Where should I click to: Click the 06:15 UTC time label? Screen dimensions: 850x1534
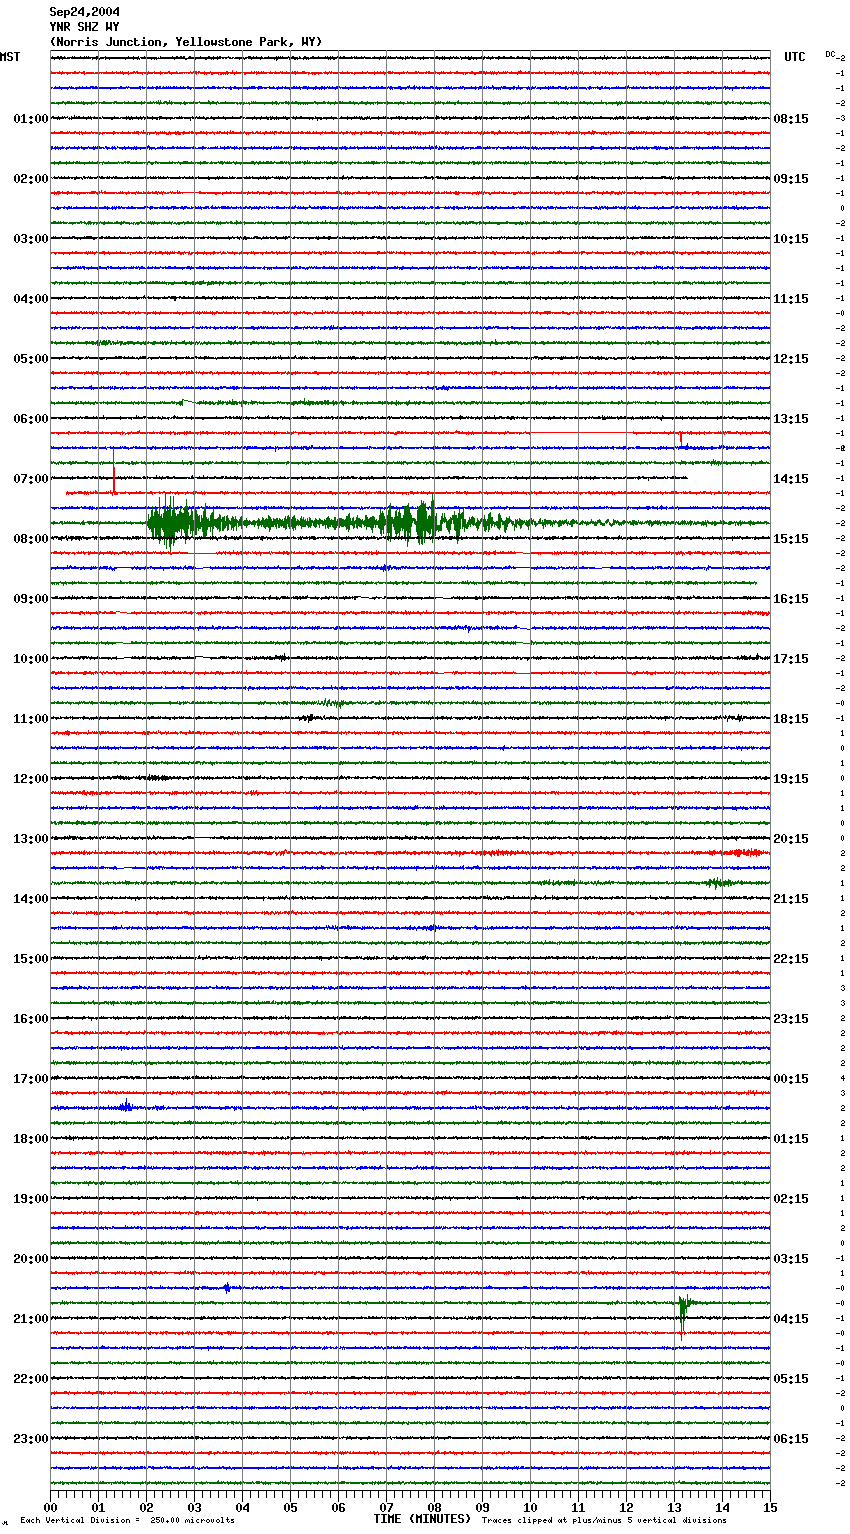click(791, 1439)
